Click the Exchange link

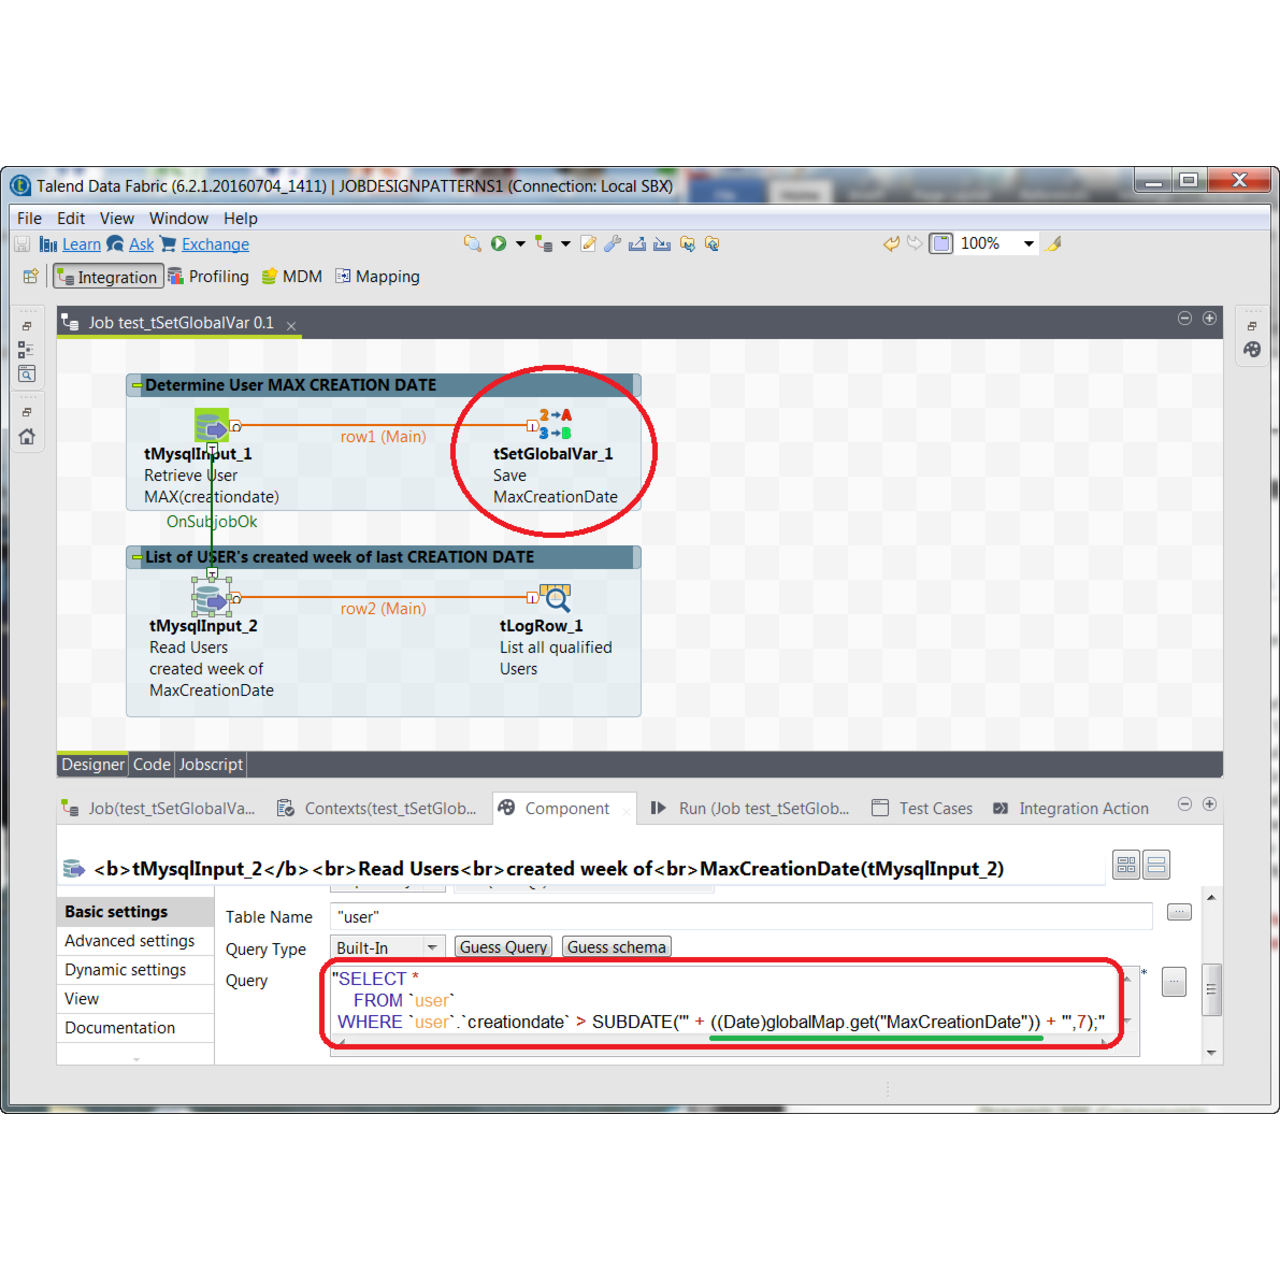(215, 244)
